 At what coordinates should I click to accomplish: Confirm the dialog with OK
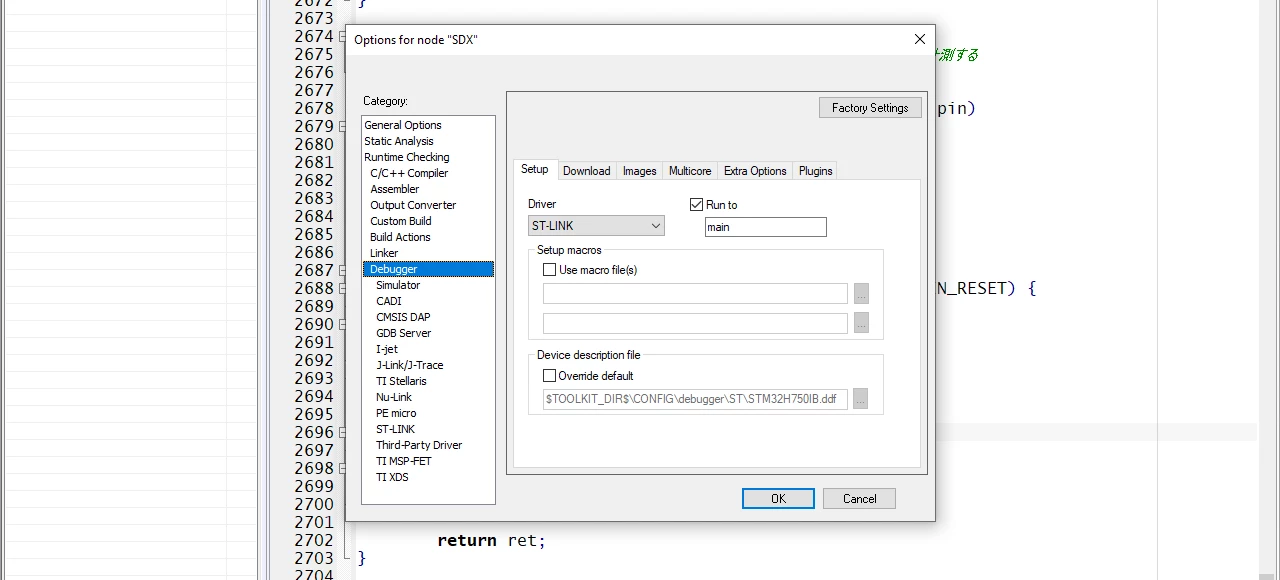pyautogui.click(x=778, y=498)
